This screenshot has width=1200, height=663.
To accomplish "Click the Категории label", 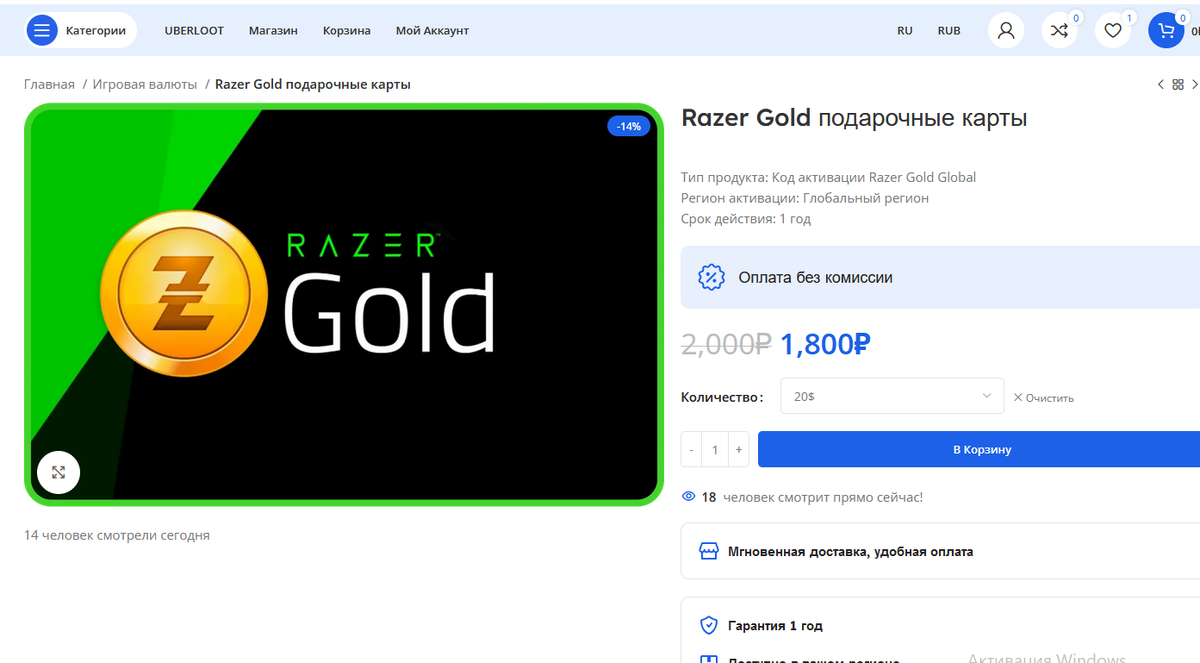I will pos(96,30).
